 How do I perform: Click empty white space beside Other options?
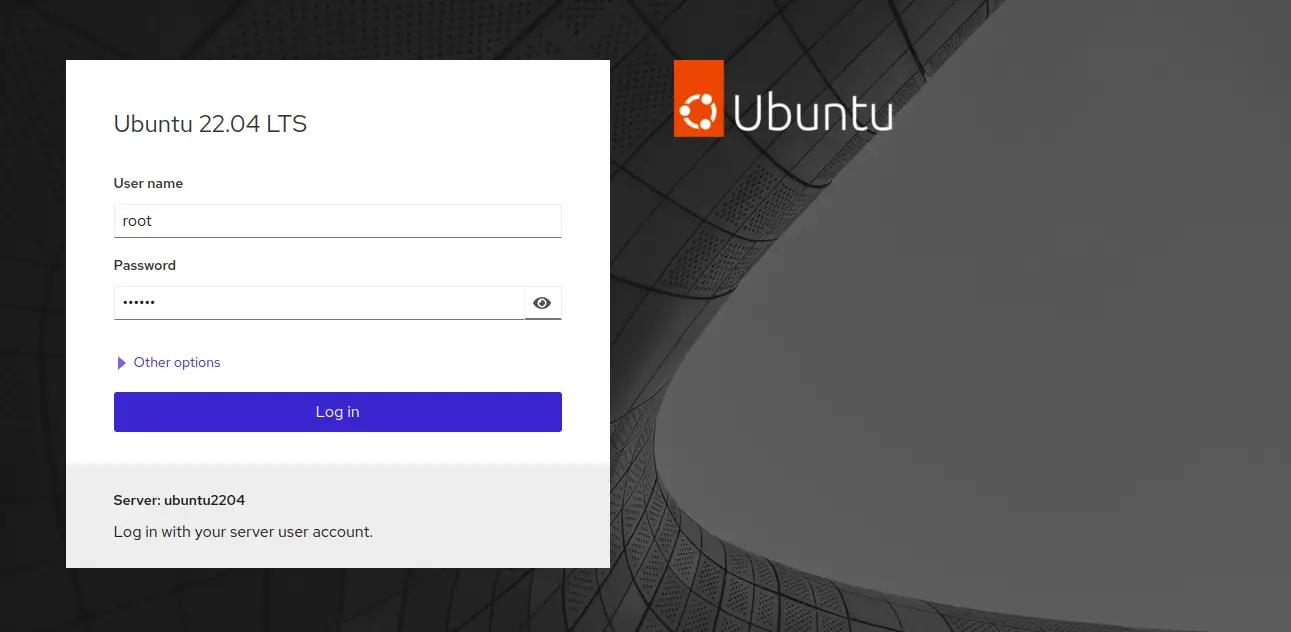tap(400, 363)
